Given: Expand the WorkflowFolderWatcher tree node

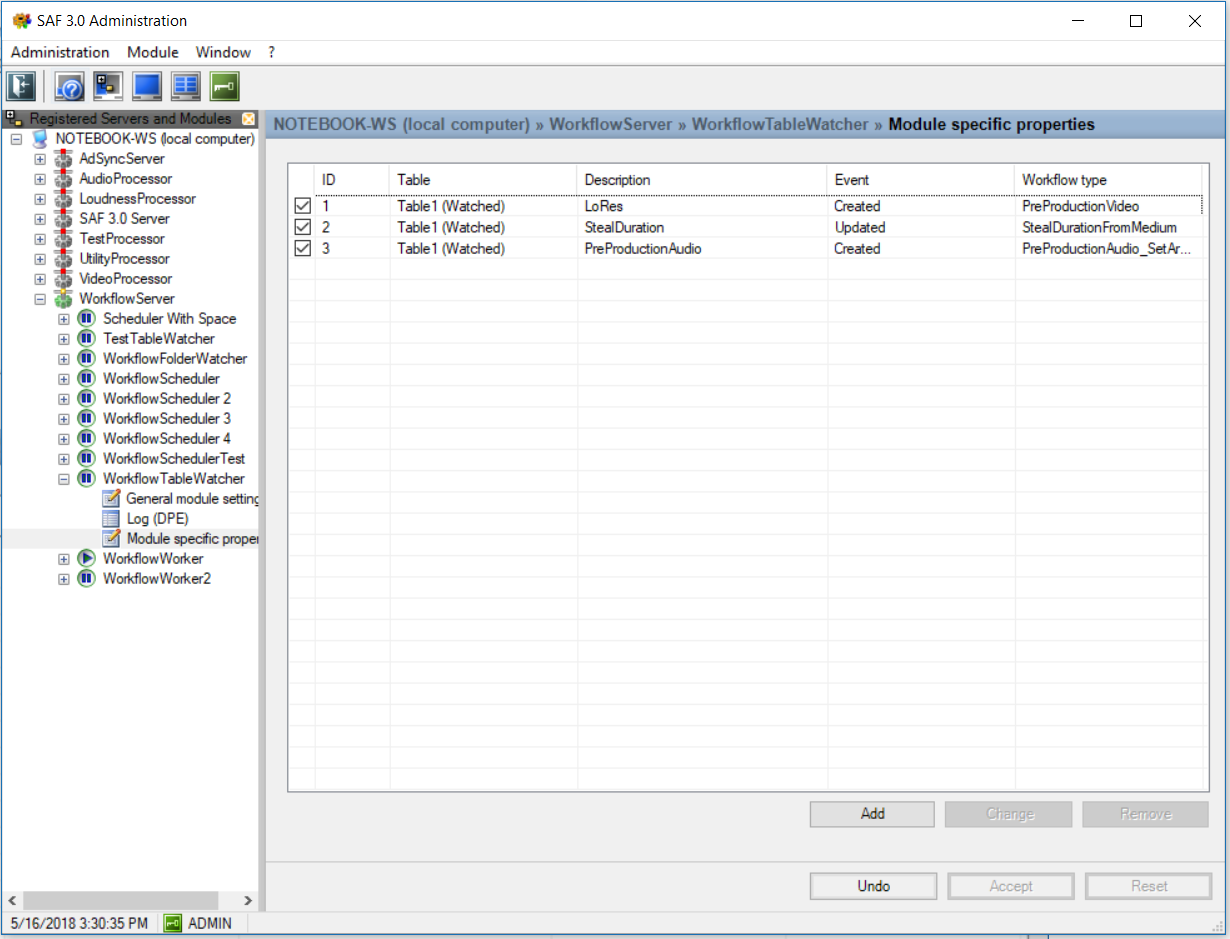Looking at the screenshot, I should coord(64,359).
